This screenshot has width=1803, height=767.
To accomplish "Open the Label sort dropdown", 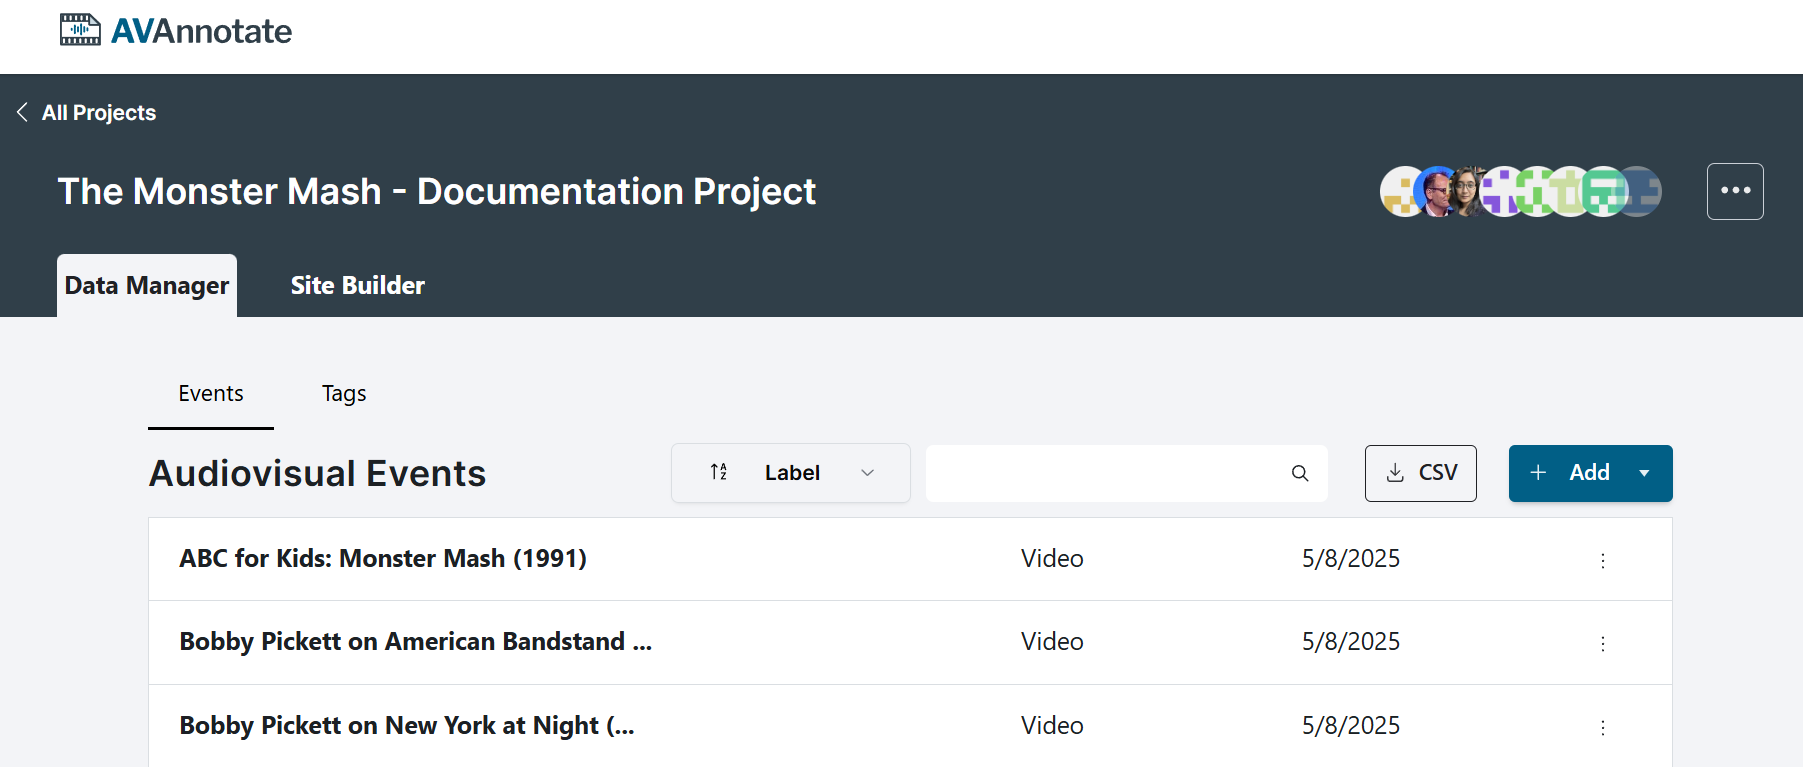I will coord(791,473).
